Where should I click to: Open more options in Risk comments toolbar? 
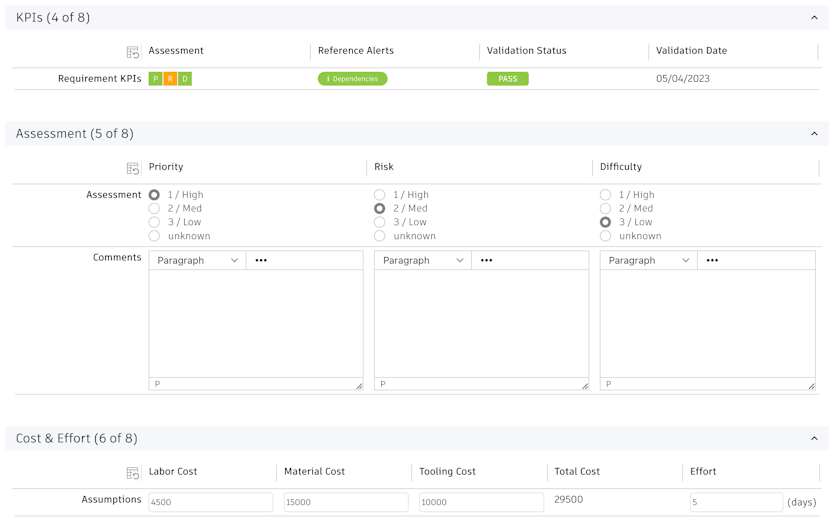click(x=487, y=261)
